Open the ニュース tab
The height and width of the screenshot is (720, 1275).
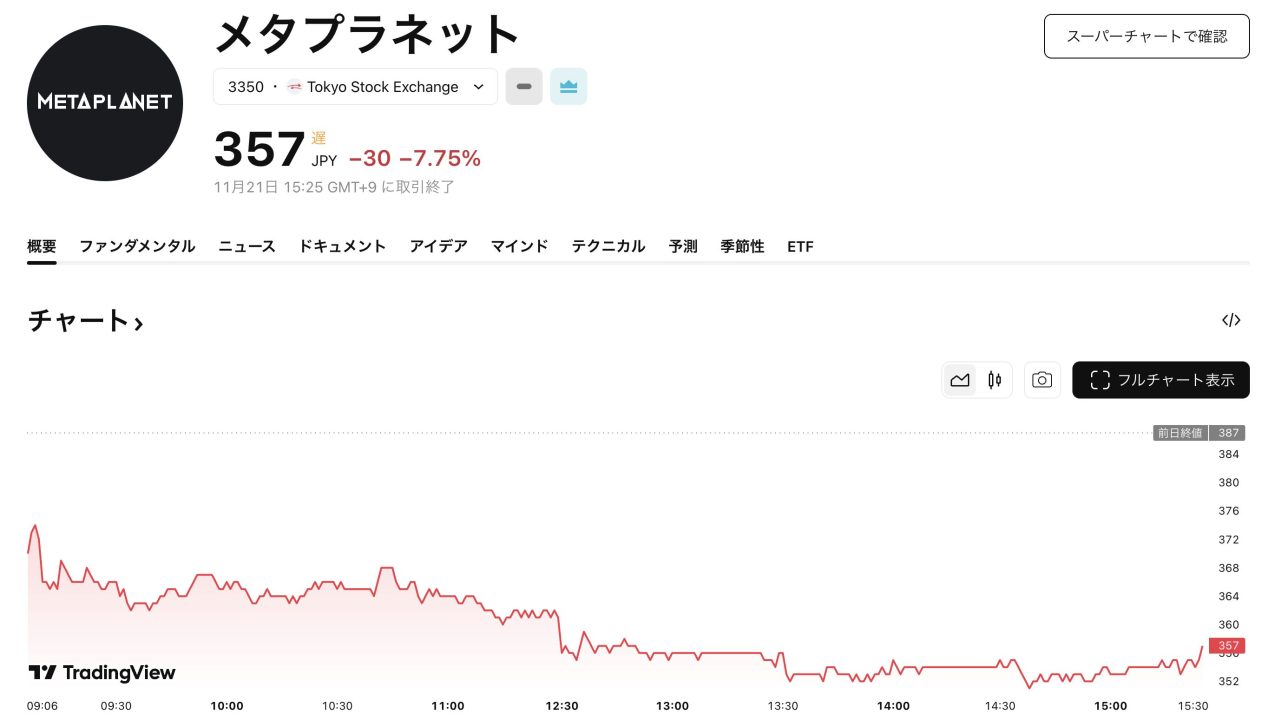pos(247,246)
